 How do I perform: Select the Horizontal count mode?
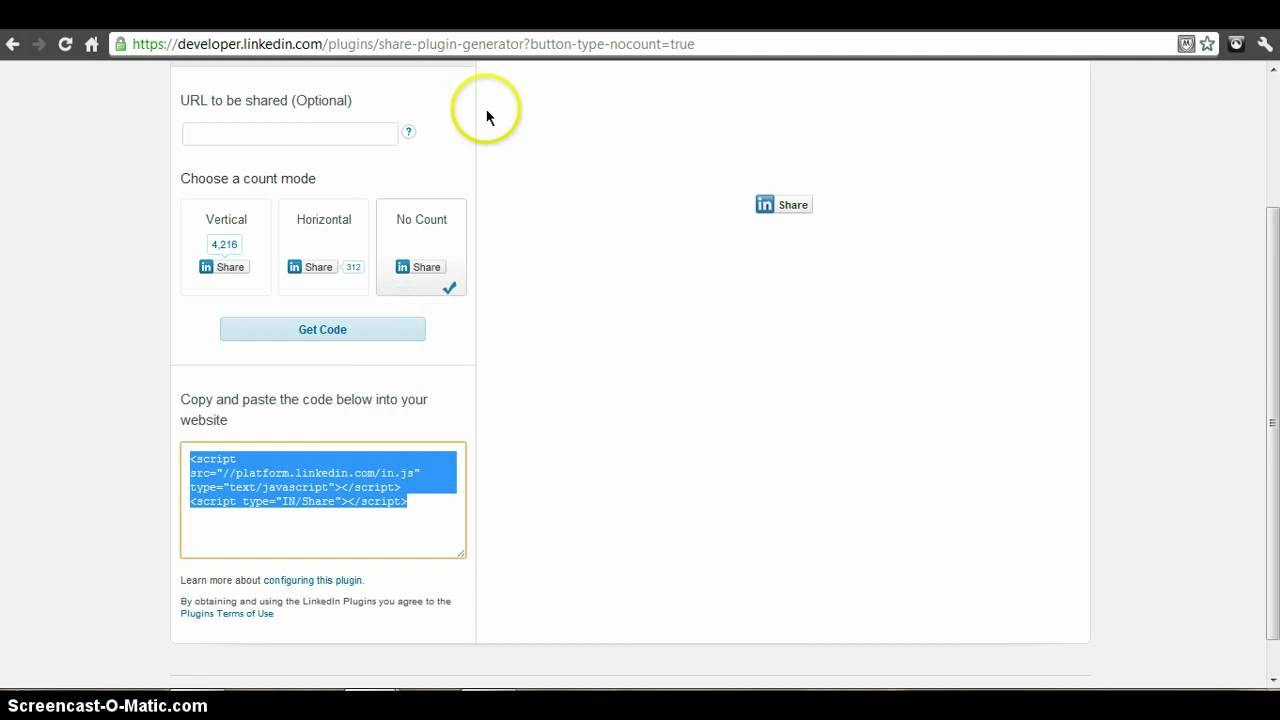point(323,245)
